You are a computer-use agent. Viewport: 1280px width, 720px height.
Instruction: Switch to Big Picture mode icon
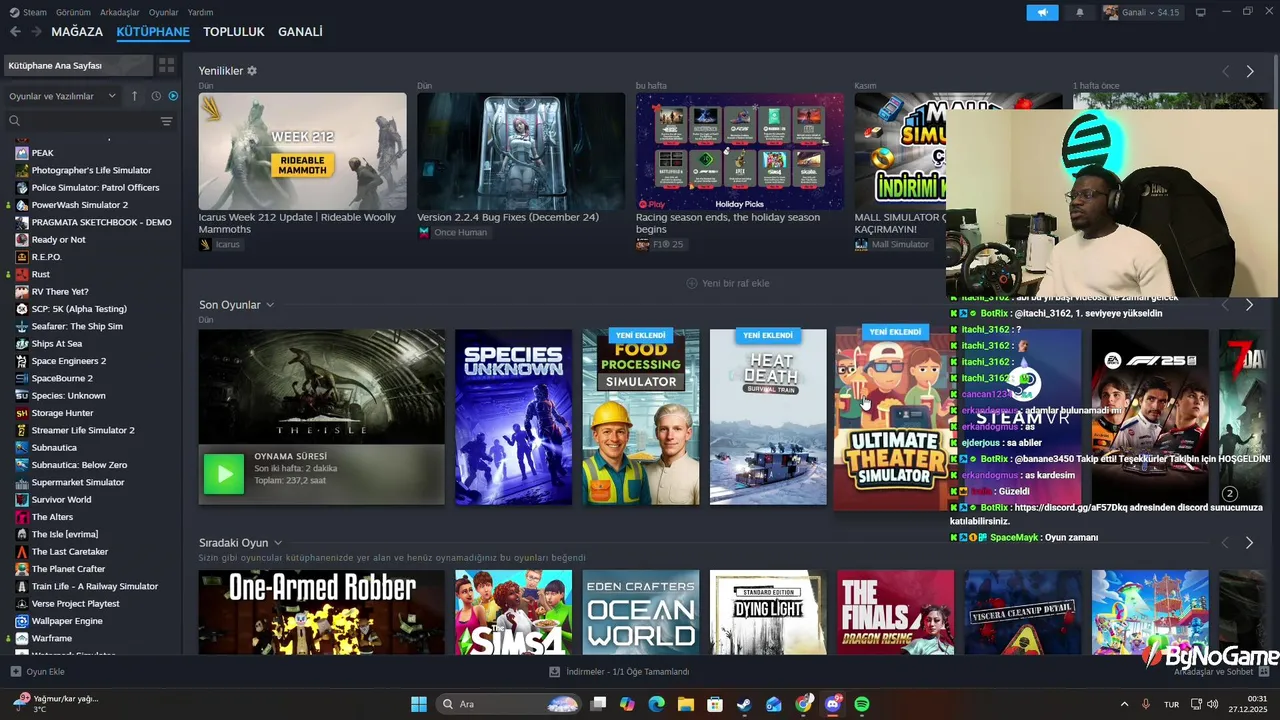pos(1200,12)
